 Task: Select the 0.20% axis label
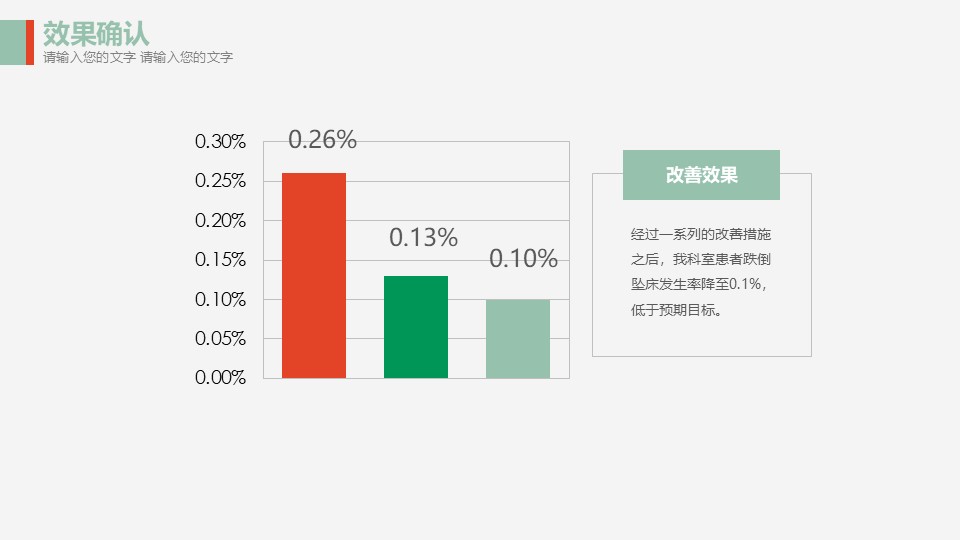point(220,220)
